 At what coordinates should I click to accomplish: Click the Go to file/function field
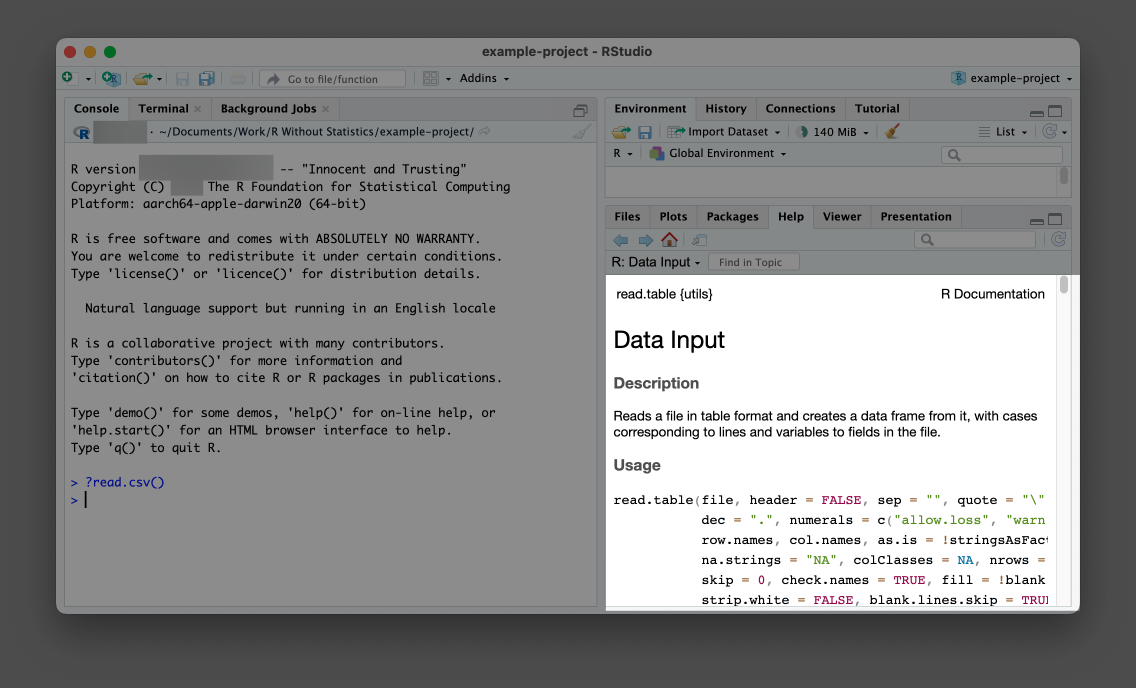(335, 77)
